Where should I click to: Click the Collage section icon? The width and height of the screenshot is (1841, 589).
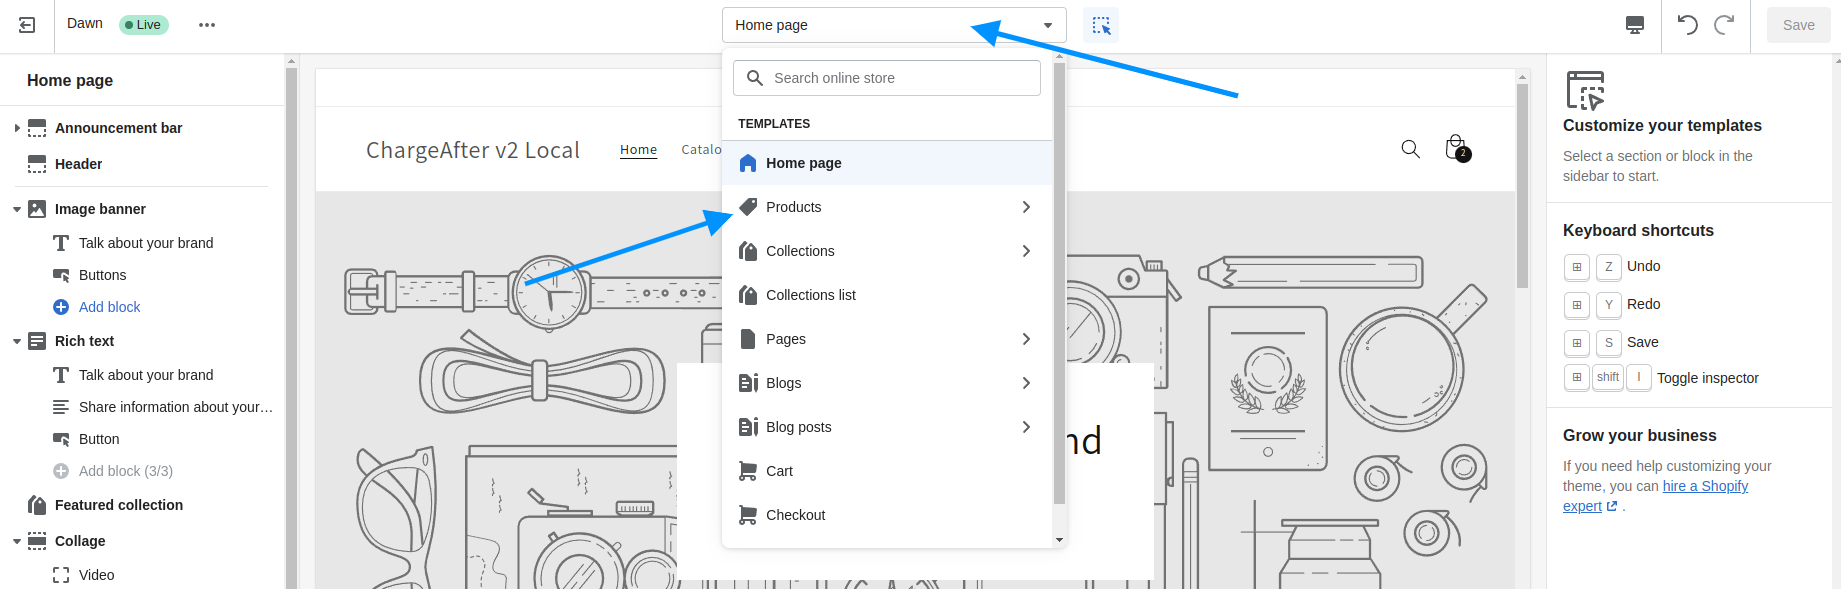[x=37, y=541]
